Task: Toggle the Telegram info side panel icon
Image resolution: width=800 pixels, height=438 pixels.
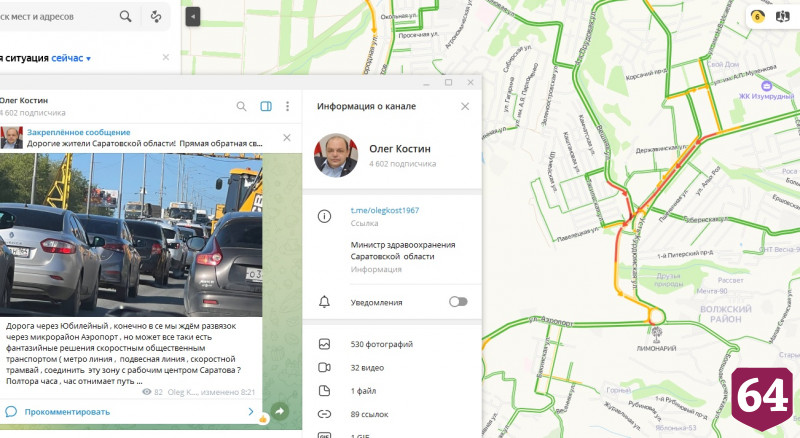Action: pos(266,106)
